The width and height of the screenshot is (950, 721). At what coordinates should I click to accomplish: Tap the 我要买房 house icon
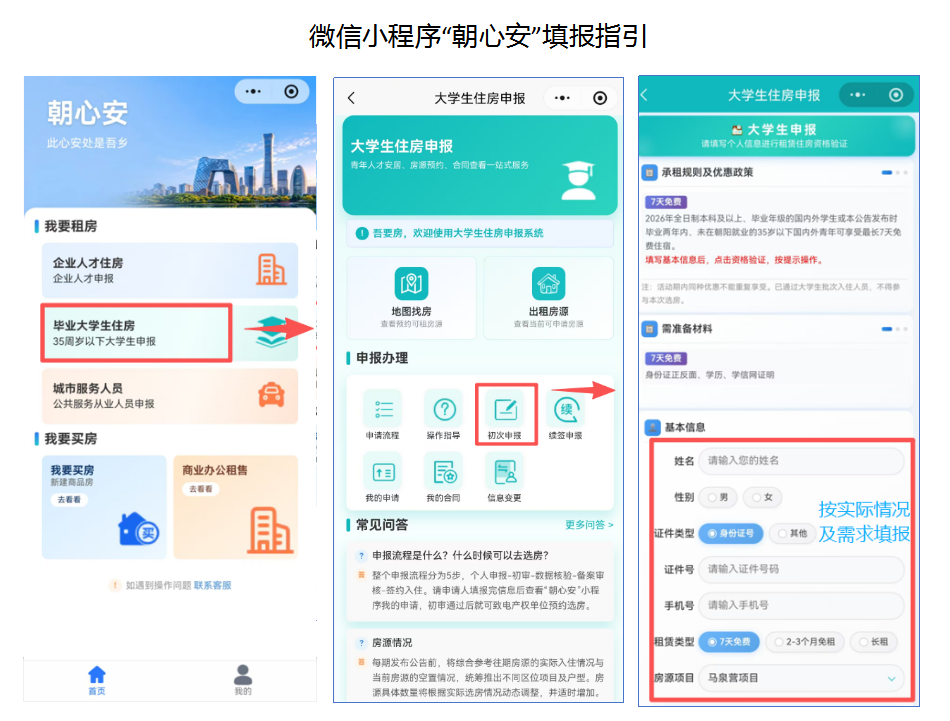pyautogui.click(x=139, y=529)
